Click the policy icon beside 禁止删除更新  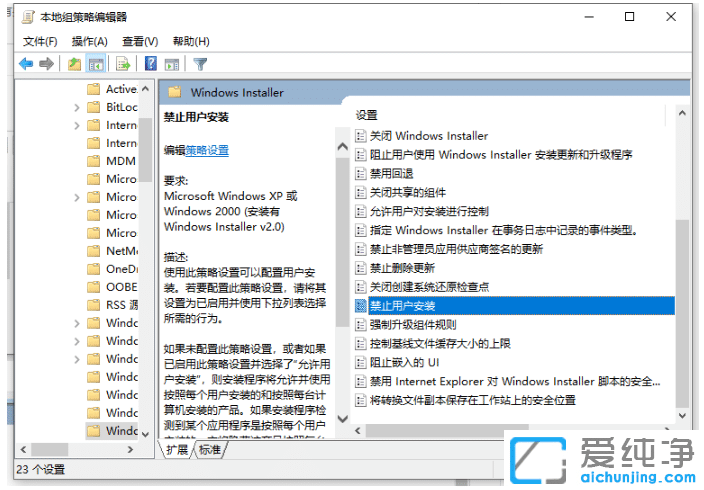pos(360,268)
